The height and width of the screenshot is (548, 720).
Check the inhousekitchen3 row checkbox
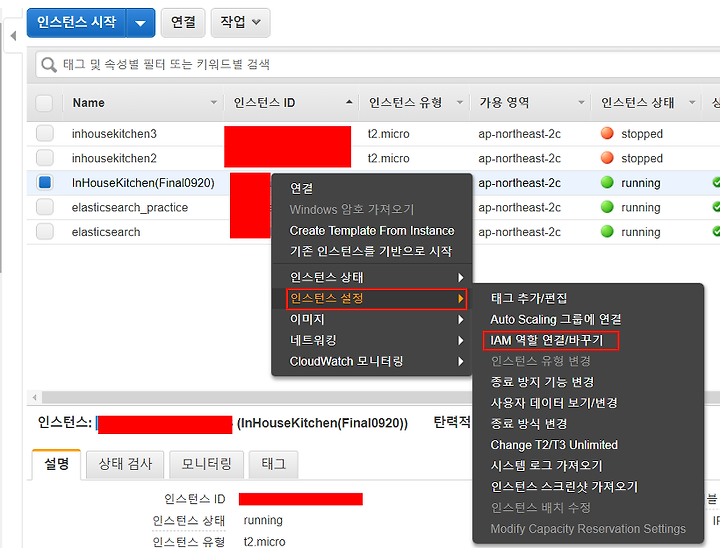pos(45,134)
